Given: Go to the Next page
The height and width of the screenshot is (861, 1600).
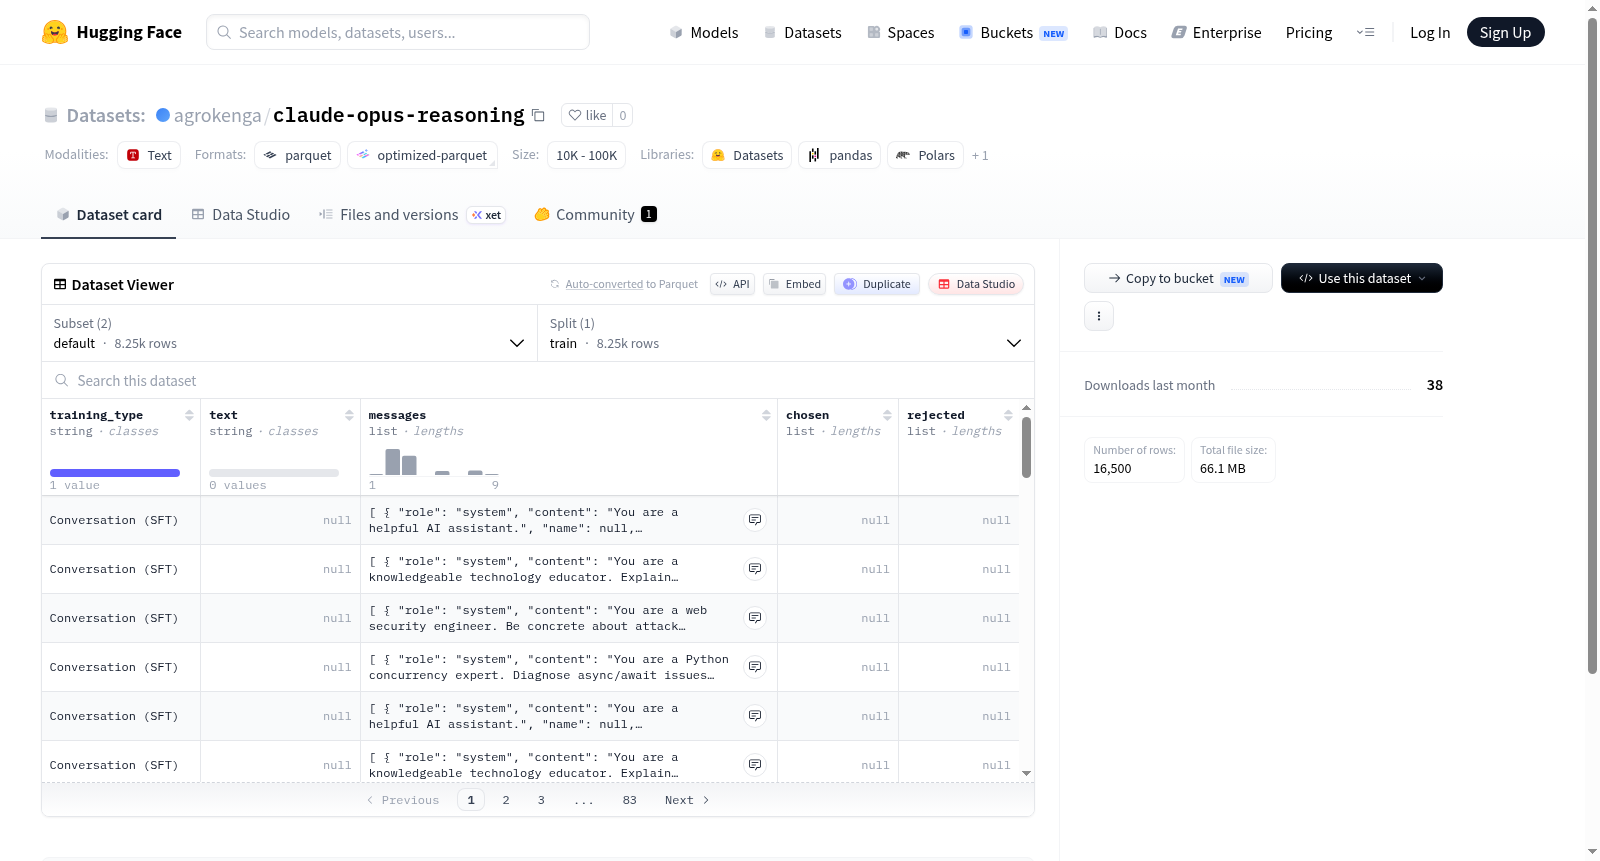Looking at the screenshot, I should click(687, 800).
